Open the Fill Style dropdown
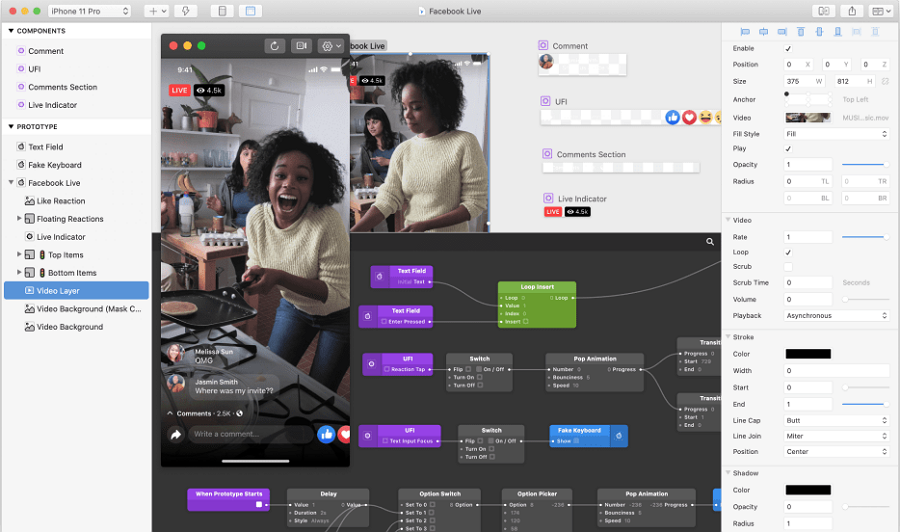 click(x=836, y=134)
